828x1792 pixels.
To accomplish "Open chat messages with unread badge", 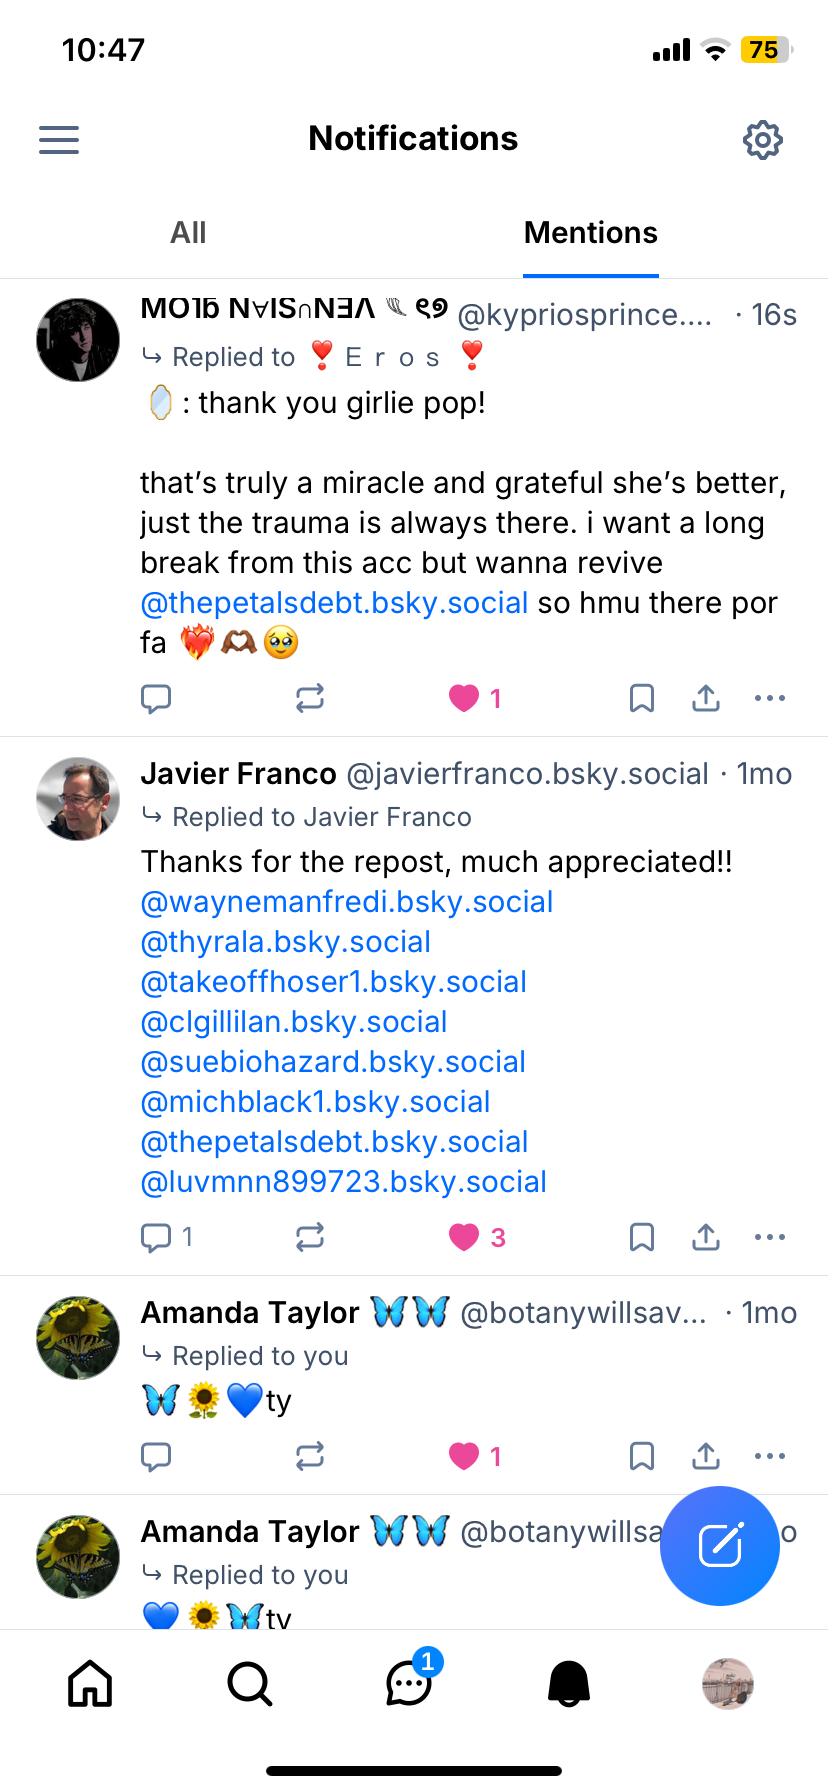I will click(410, 1683).
